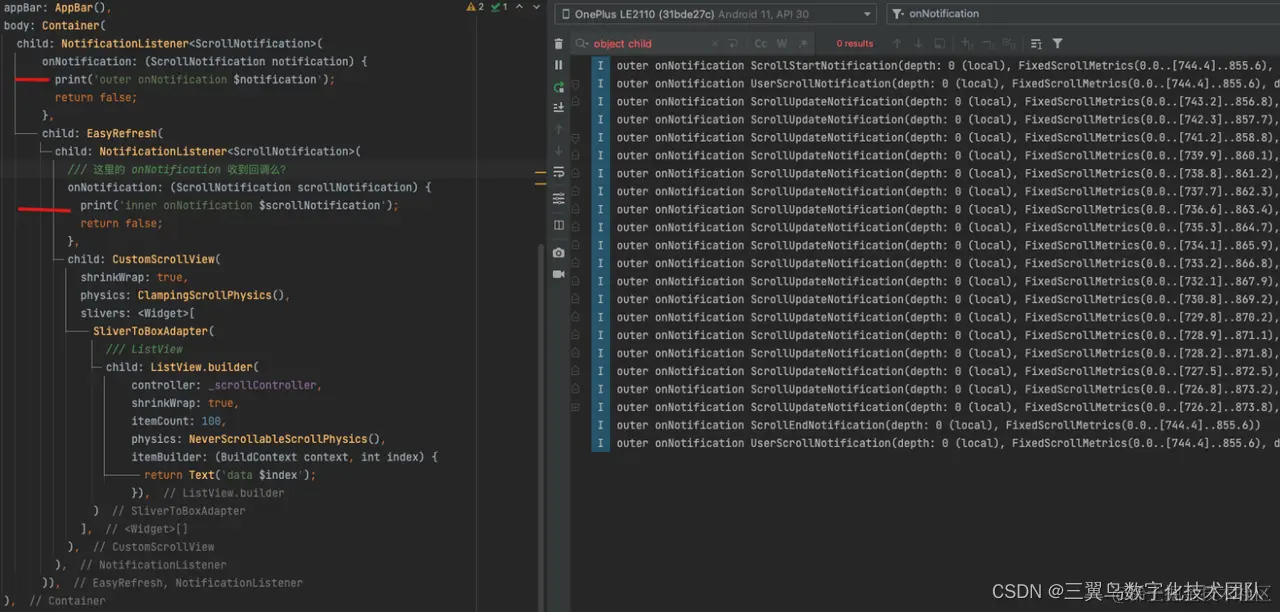Toggle soft-wrap in logcat sidebar

(x=558, y=173)
